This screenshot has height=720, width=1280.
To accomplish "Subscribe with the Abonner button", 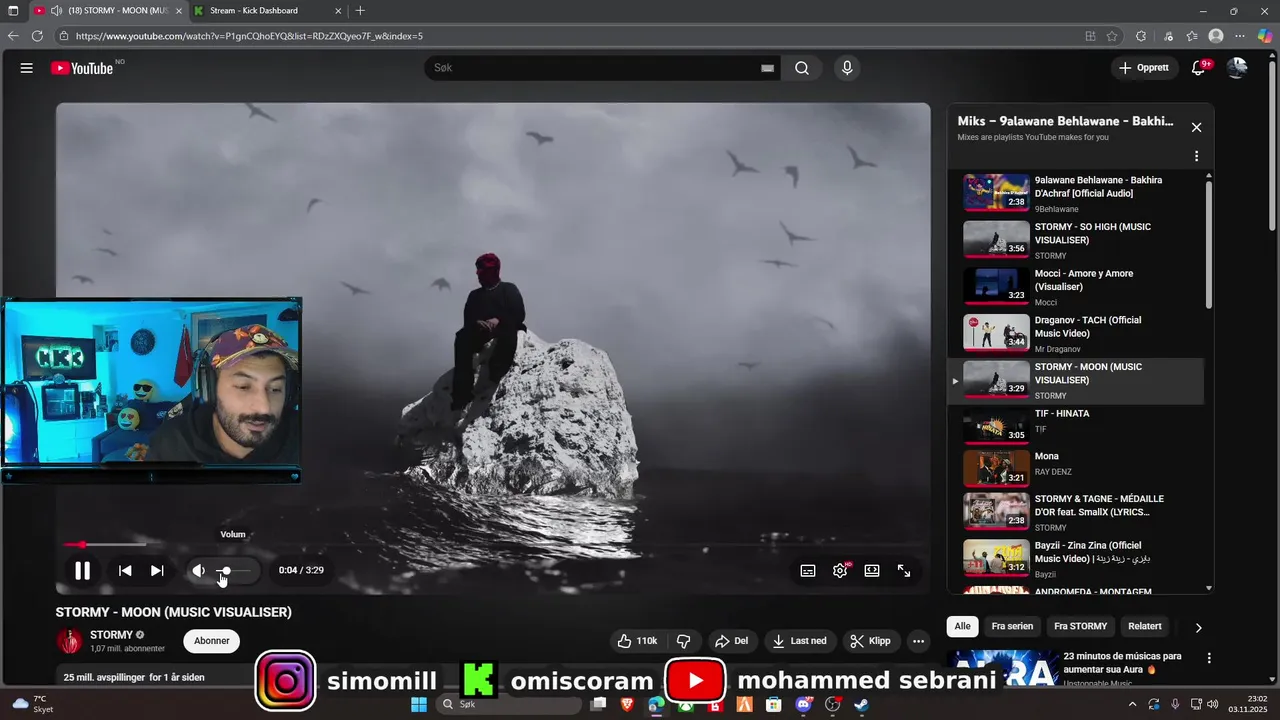I will (212, 641).
